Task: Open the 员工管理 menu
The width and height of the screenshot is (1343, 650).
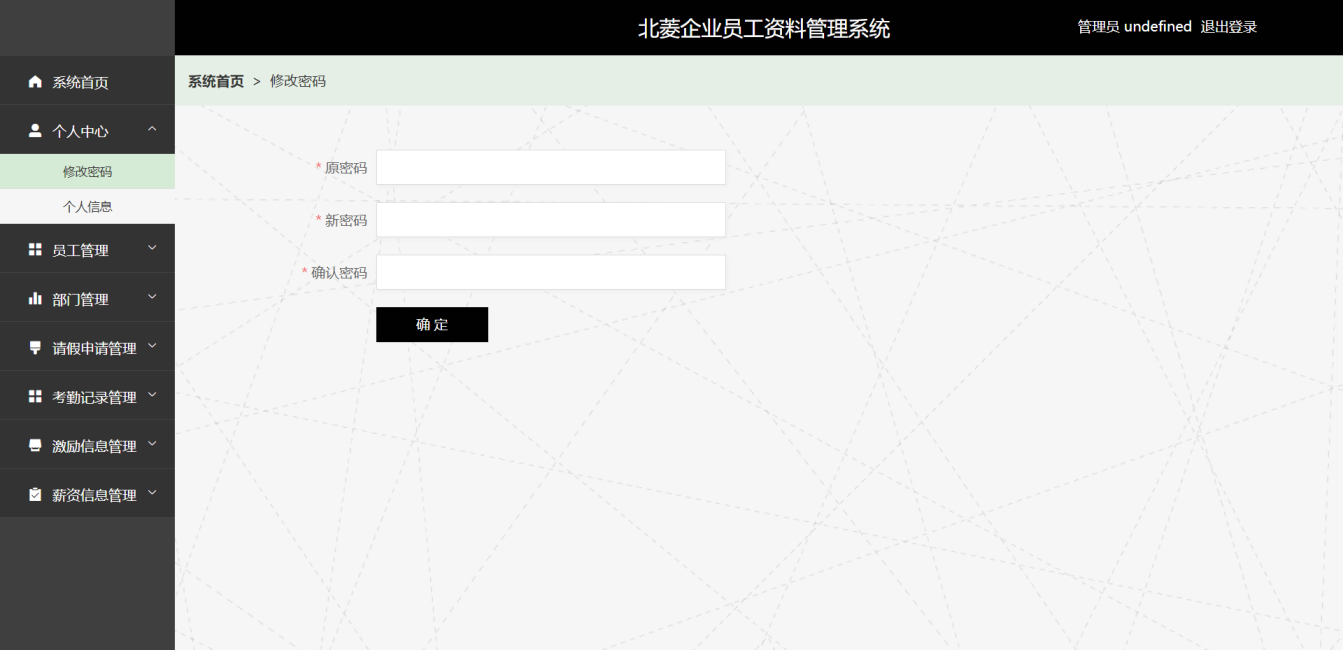Action: click(x=87, y=250)
